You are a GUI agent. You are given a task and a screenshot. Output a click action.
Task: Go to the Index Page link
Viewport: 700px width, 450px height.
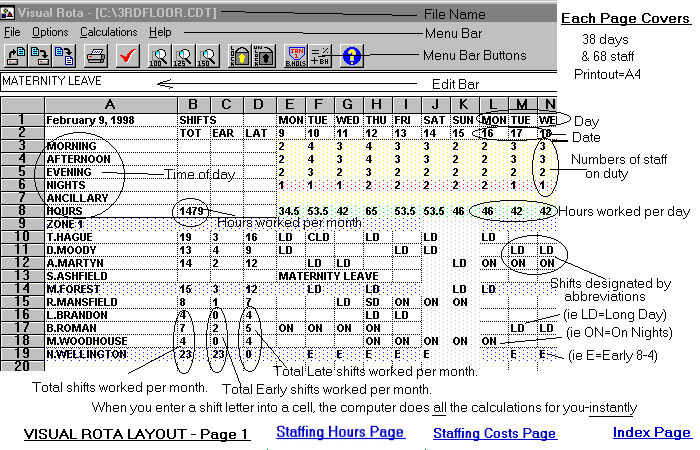[x=651, y=432]
